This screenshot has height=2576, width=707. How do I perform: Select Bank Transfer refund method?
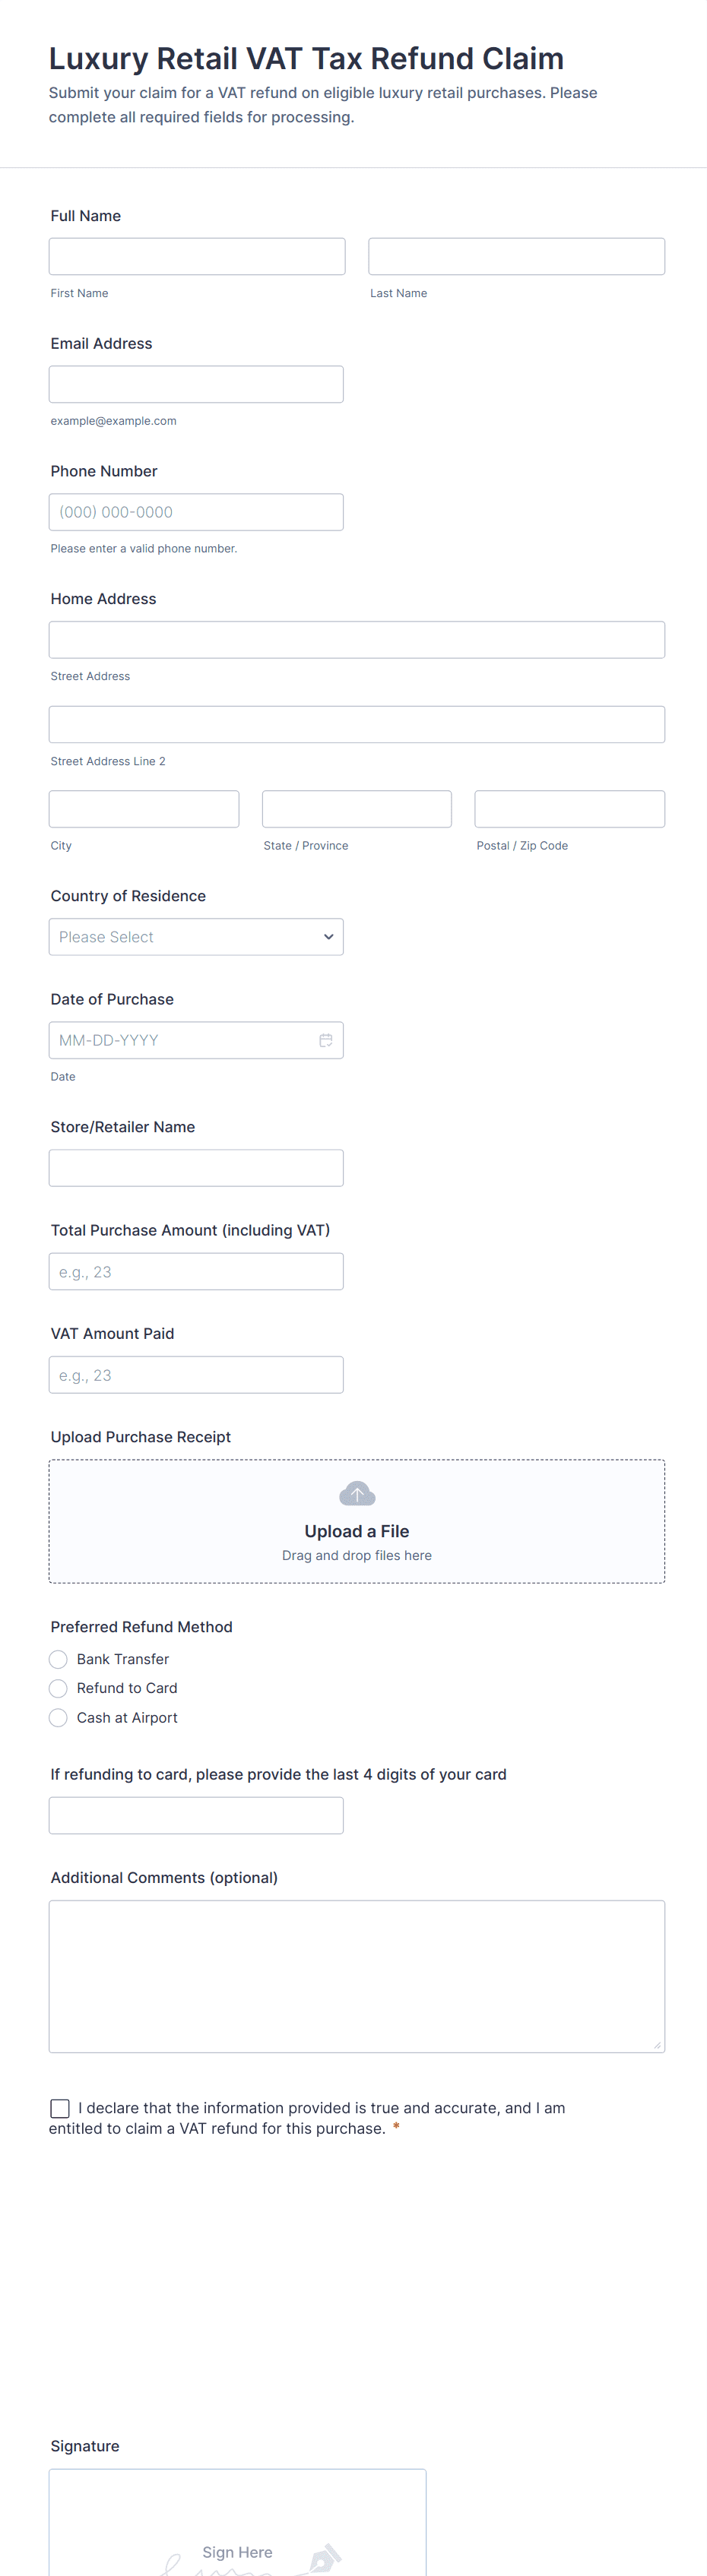59,1659
